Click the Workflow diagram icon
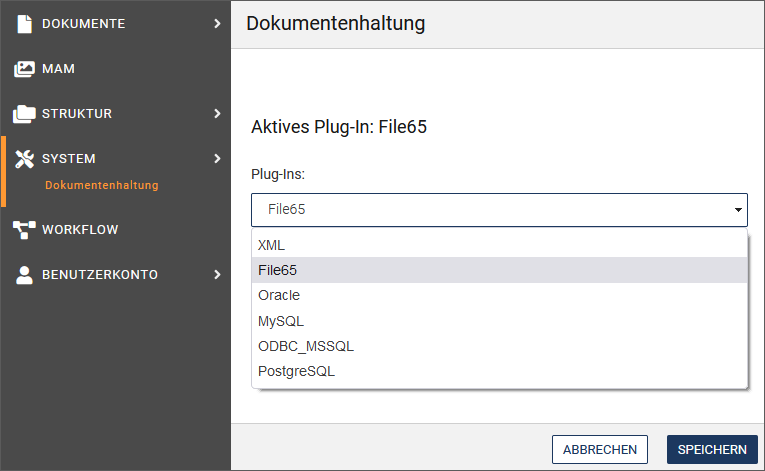Viewport: 765px width, 471px height. coord(24,229)
